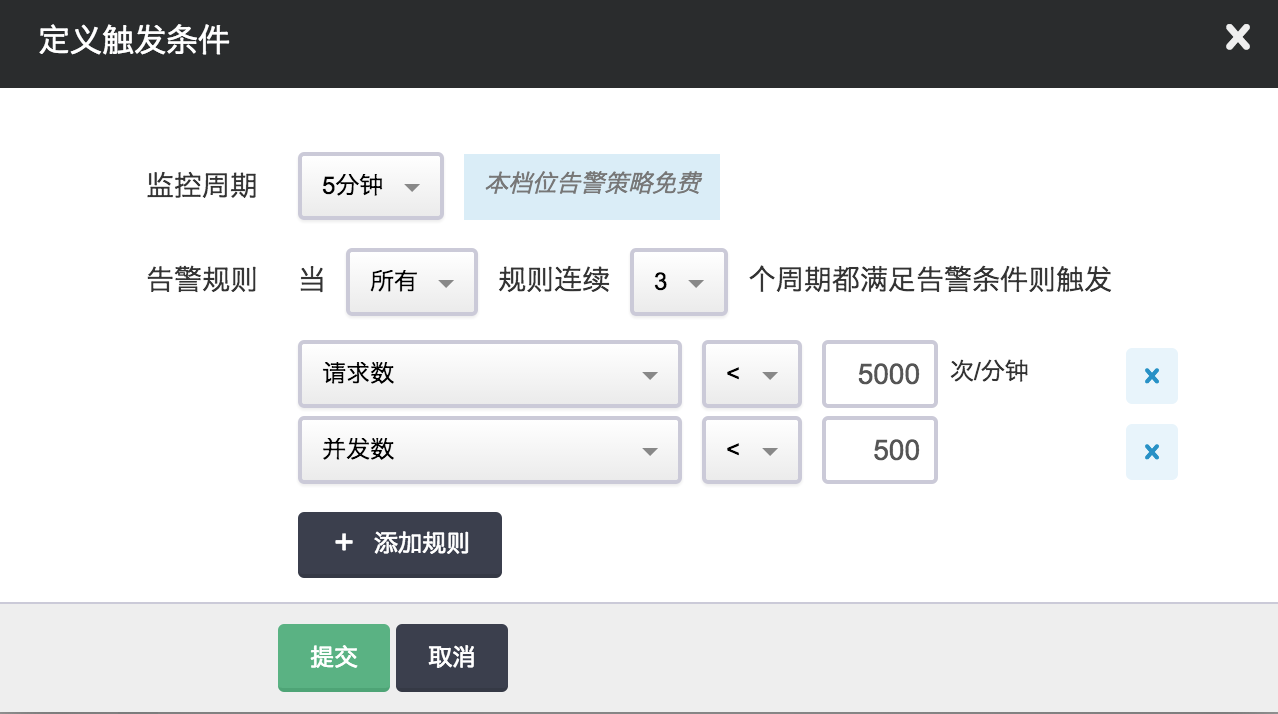Cancel with the 取消 button
Viewport: 1278px width, 714px height.
[451, 657]
